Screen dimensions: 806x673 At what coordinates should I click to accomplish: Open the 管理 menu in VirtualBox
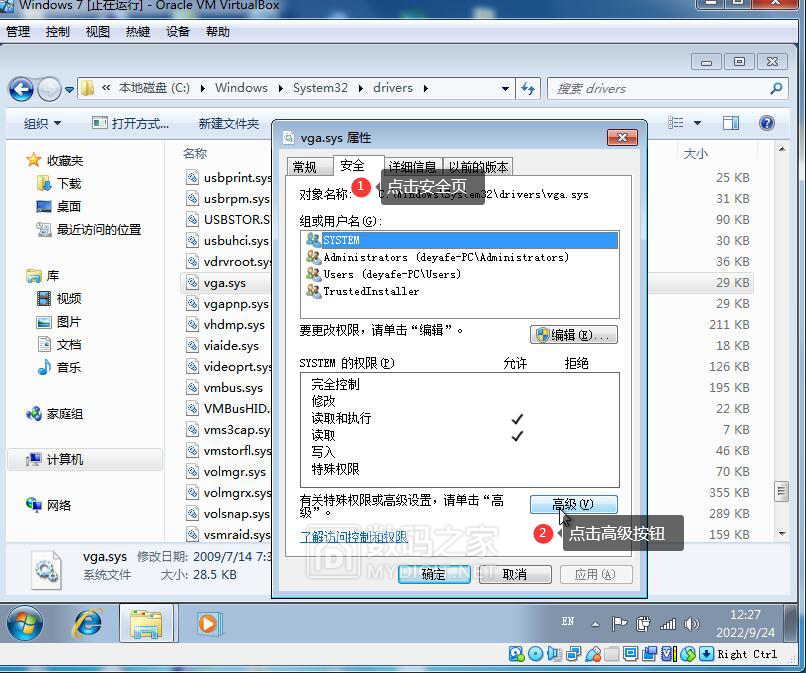pyautogui.click(x=18, y=32)
